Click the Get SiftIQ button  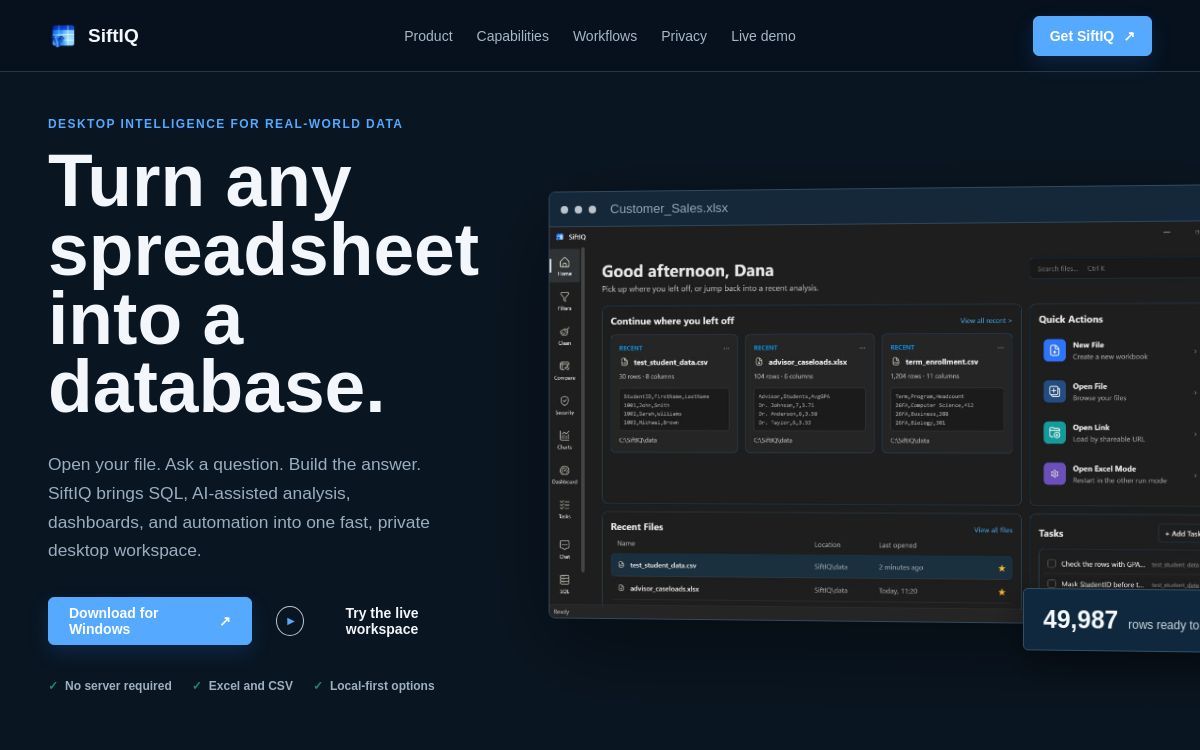[1092, 36]
